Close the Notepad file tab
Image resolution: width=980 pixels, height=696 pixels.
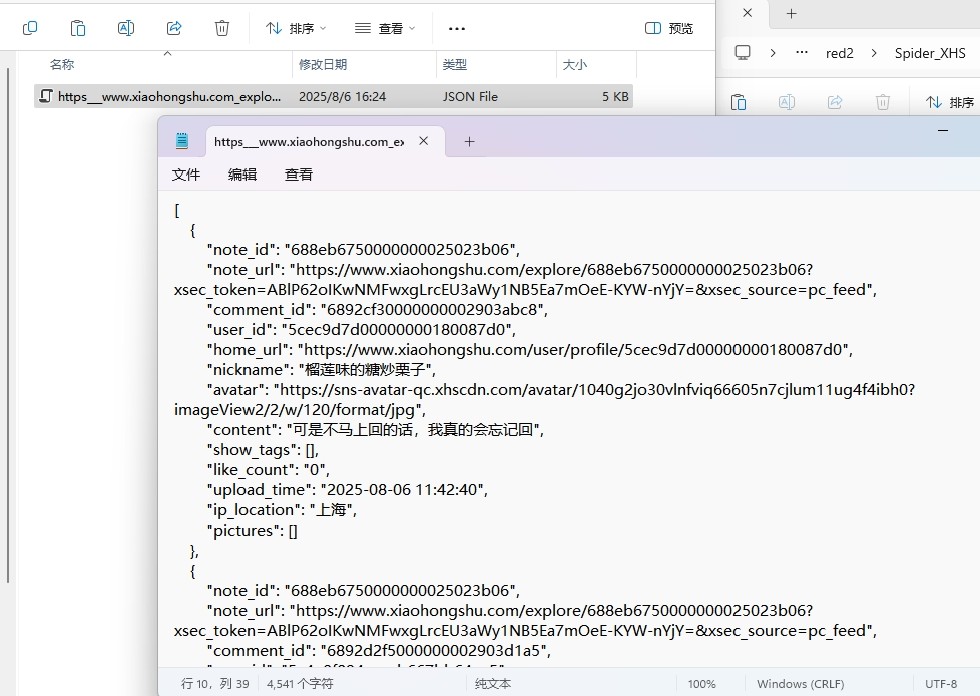pyautogui.click(x=424, y=141)
